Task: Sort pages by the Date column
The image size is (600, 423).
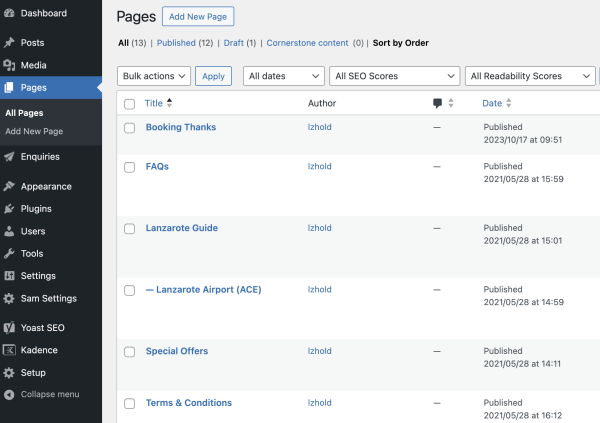Action: 492,103
